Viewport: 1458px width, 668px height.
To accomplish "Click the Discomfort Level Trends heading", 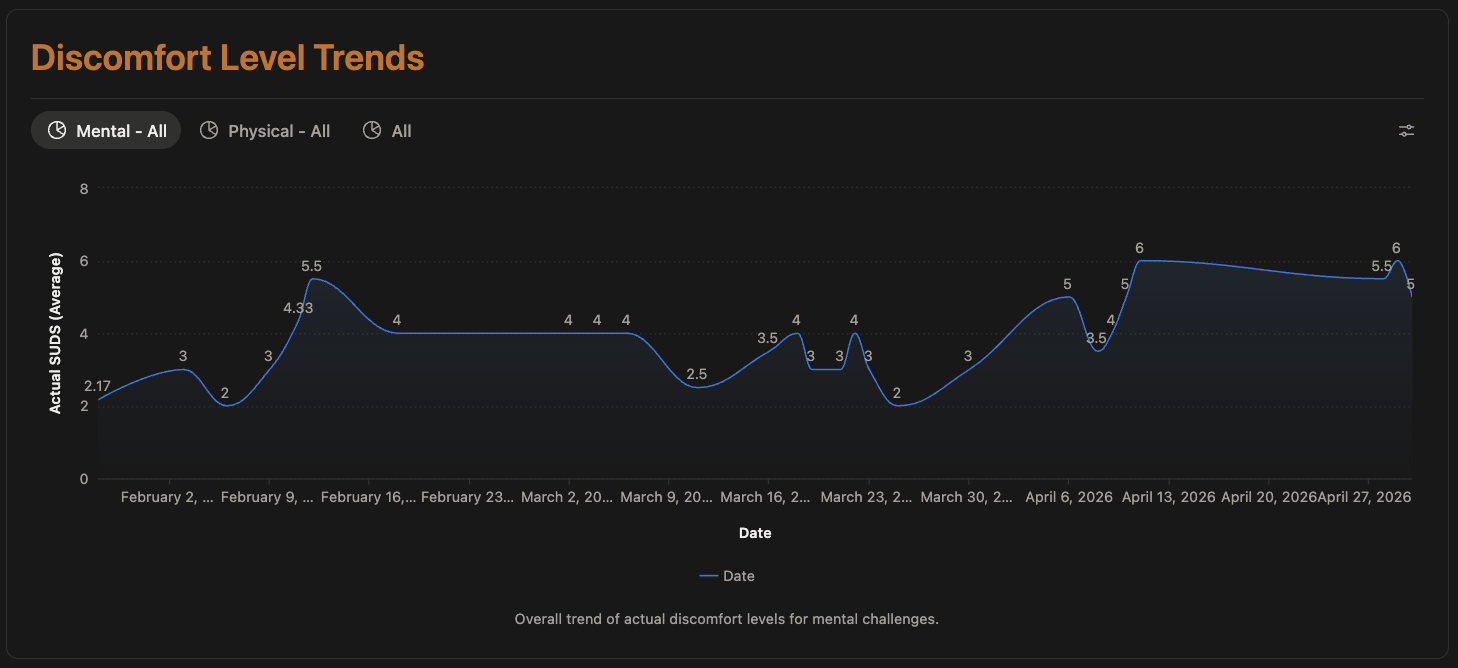I will [228, 58].
